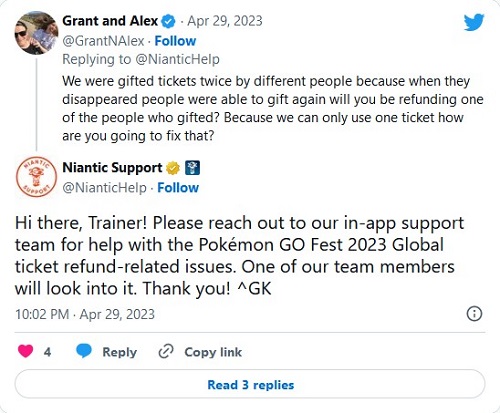Open Grant and Alex's profile picture
Viewport: 500px width, 413px height.
click(36, 33)
